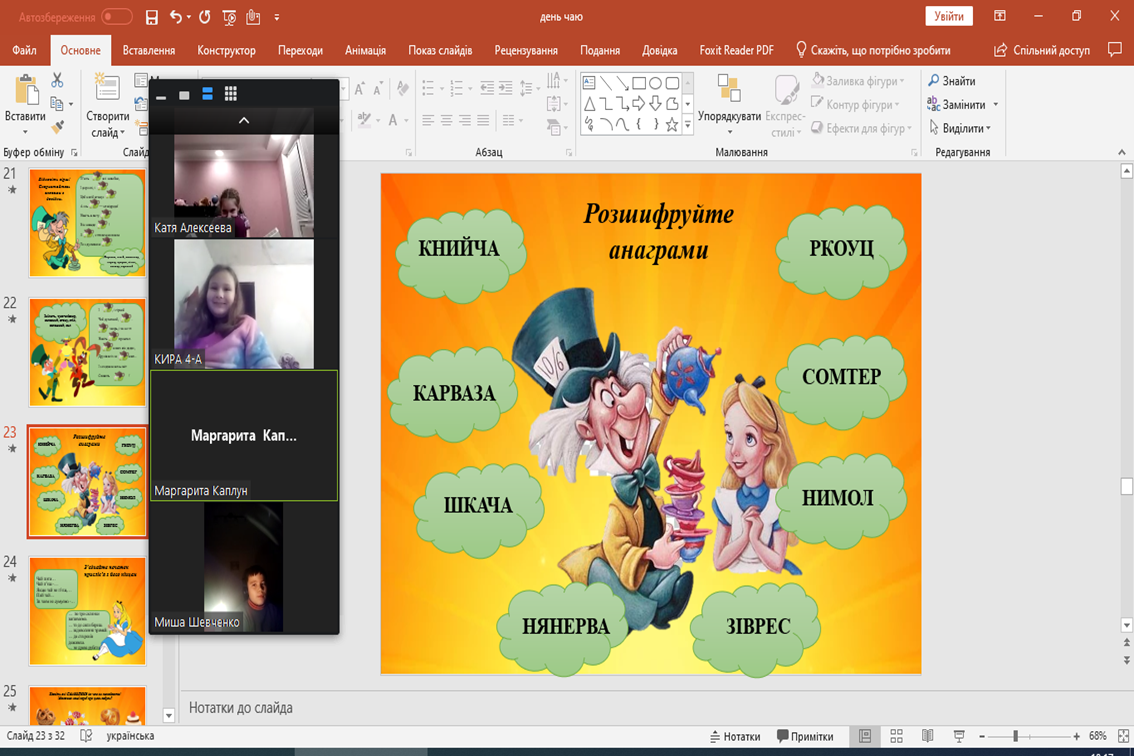Viewport: 1134px width, 756px height.
Task: Show single active speaker in Zoom panel
Action: pyautogui.click(x=184, y=95)
